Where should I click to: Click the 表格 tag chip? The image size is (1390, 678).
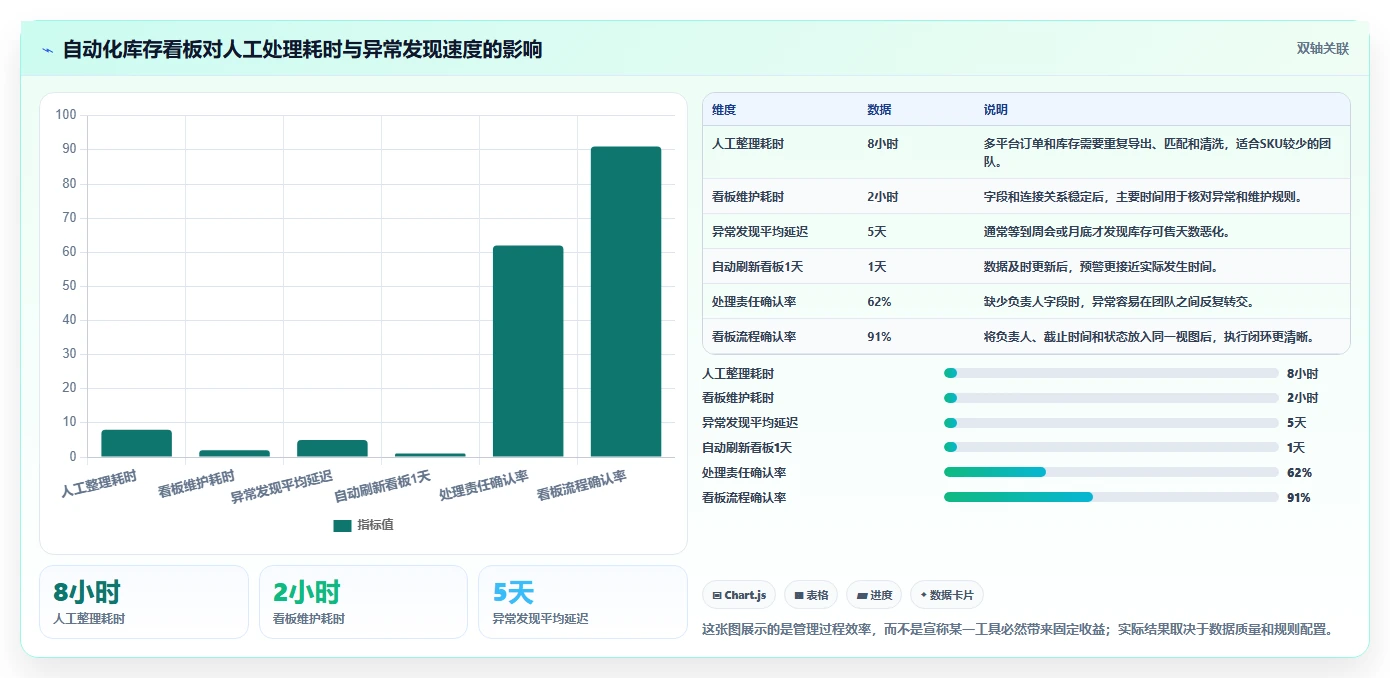(811, 595)
